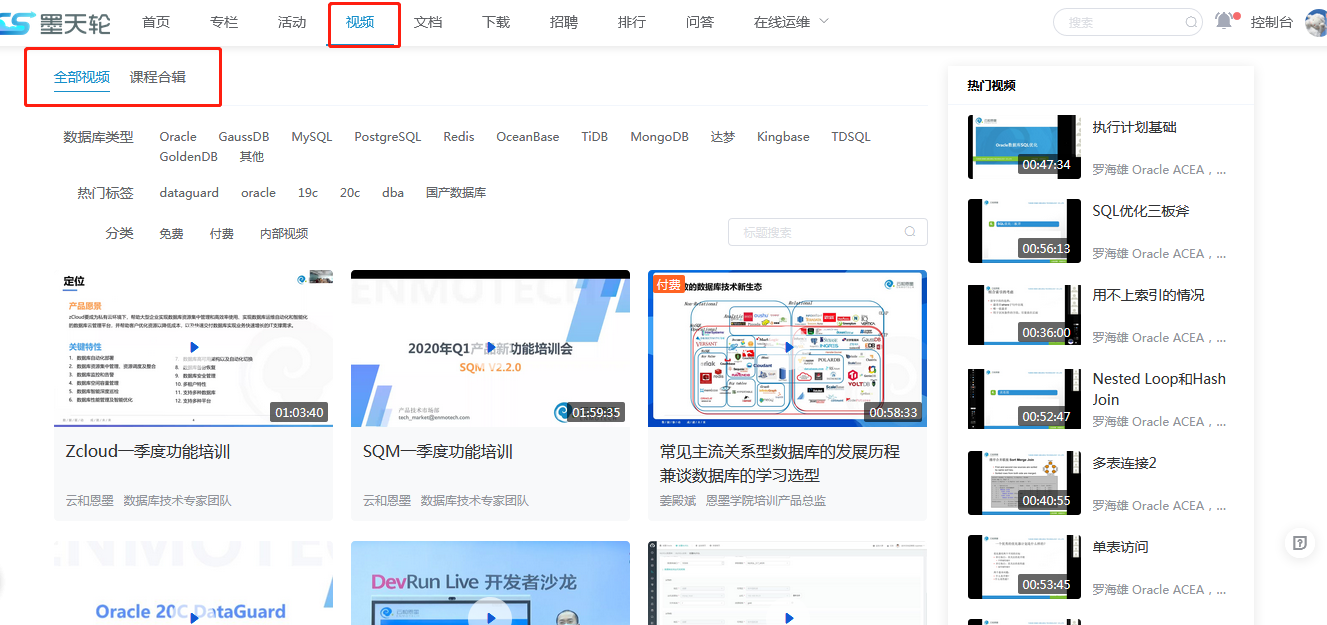Filter videos by 付费
The height and width of the screenshot is (625, 1327).
(x=222, y=233)
